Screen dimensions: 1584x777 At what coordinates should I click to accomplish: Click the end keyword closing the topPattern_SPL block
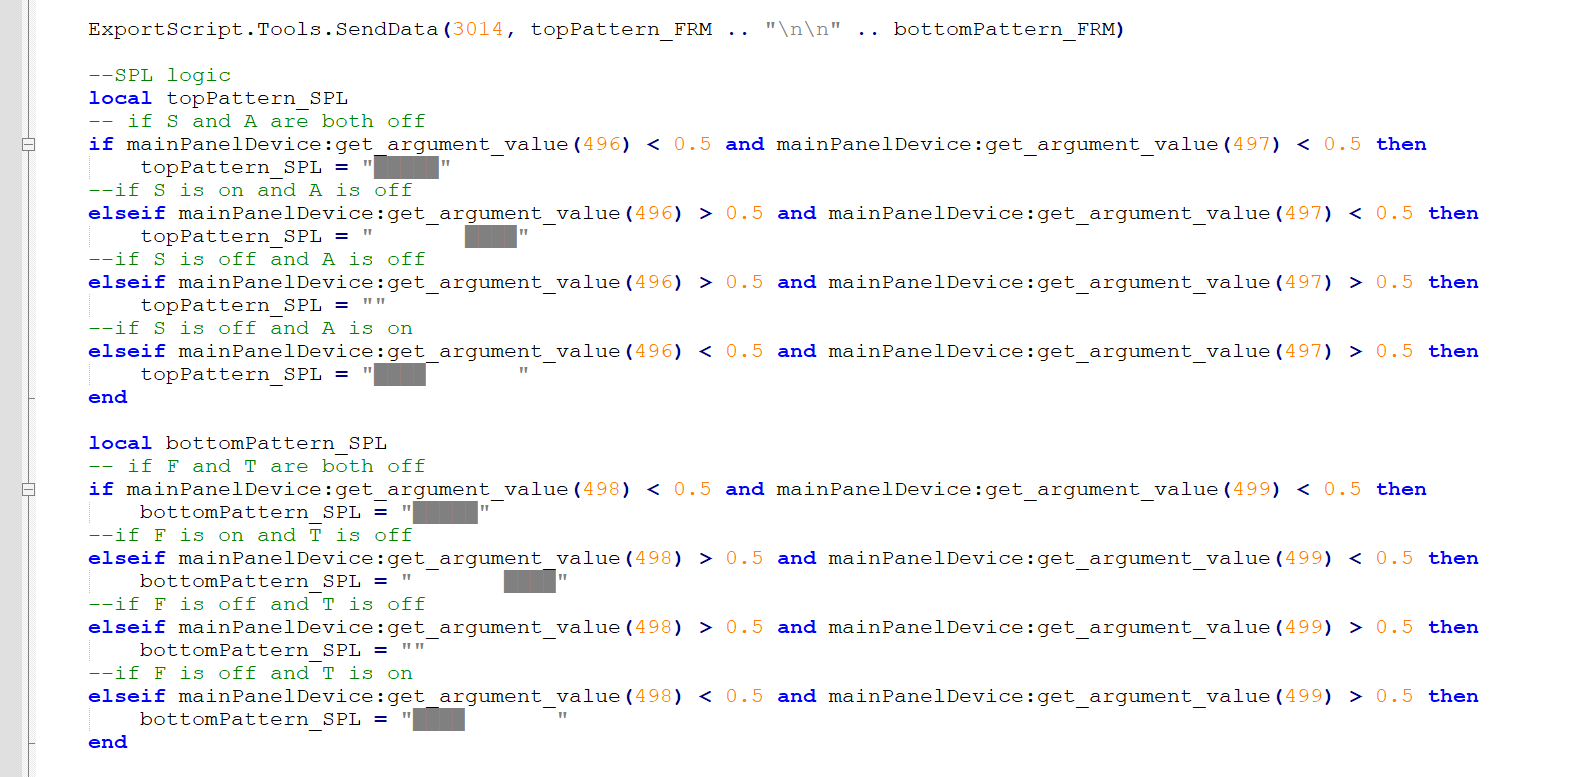pyautogui.click(x=108, y=397)
